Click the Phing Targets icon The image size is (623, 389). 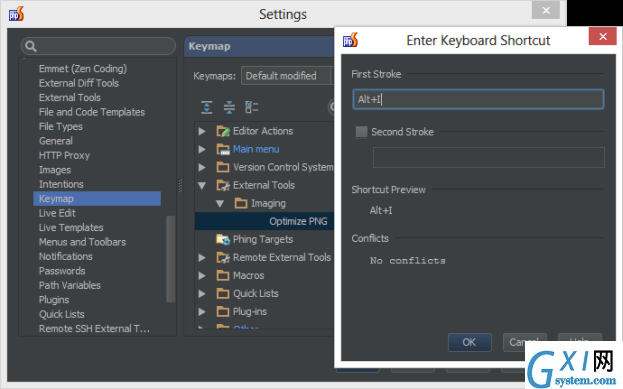click(223, 239)
